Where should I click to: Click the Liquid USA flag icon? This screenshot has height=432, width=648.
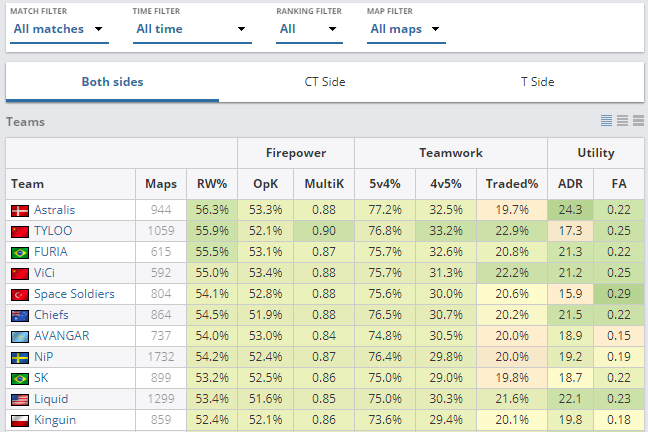[20, 400]
